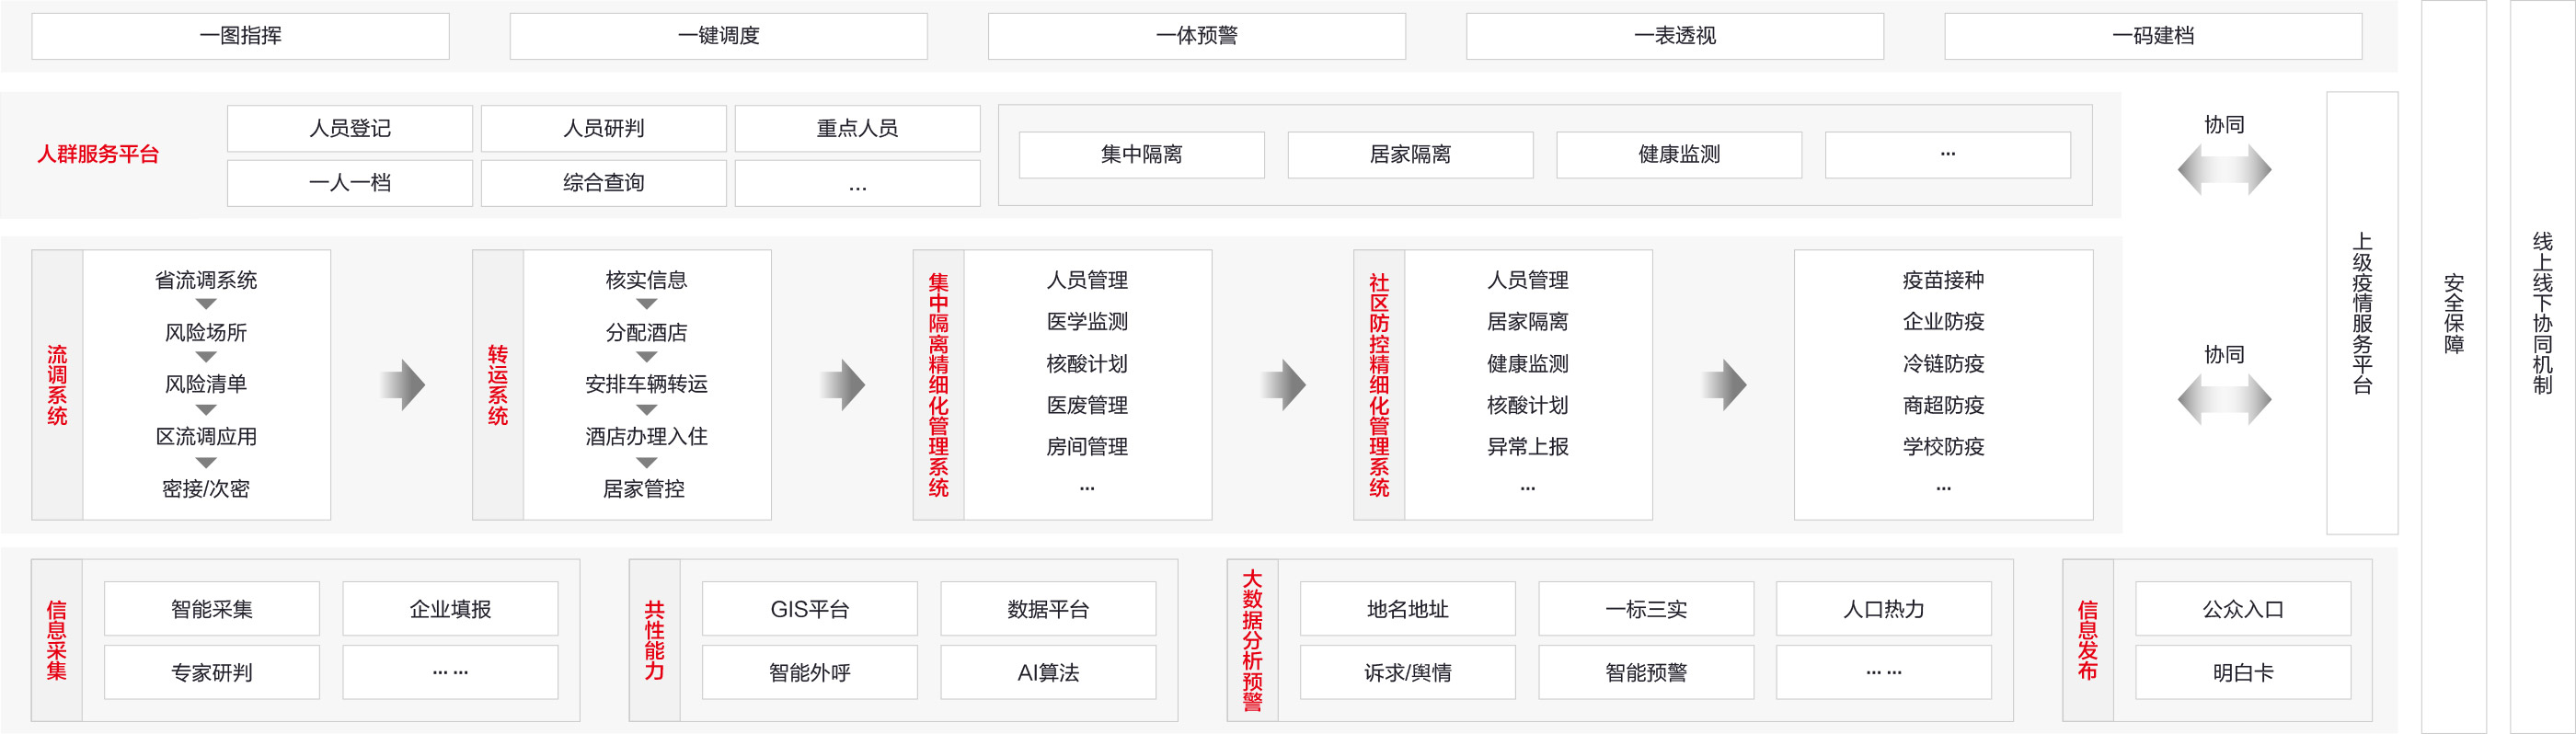
Task: Open the 集中隔离 box in 人群服务平台
Action: (x=1141, y=155)
